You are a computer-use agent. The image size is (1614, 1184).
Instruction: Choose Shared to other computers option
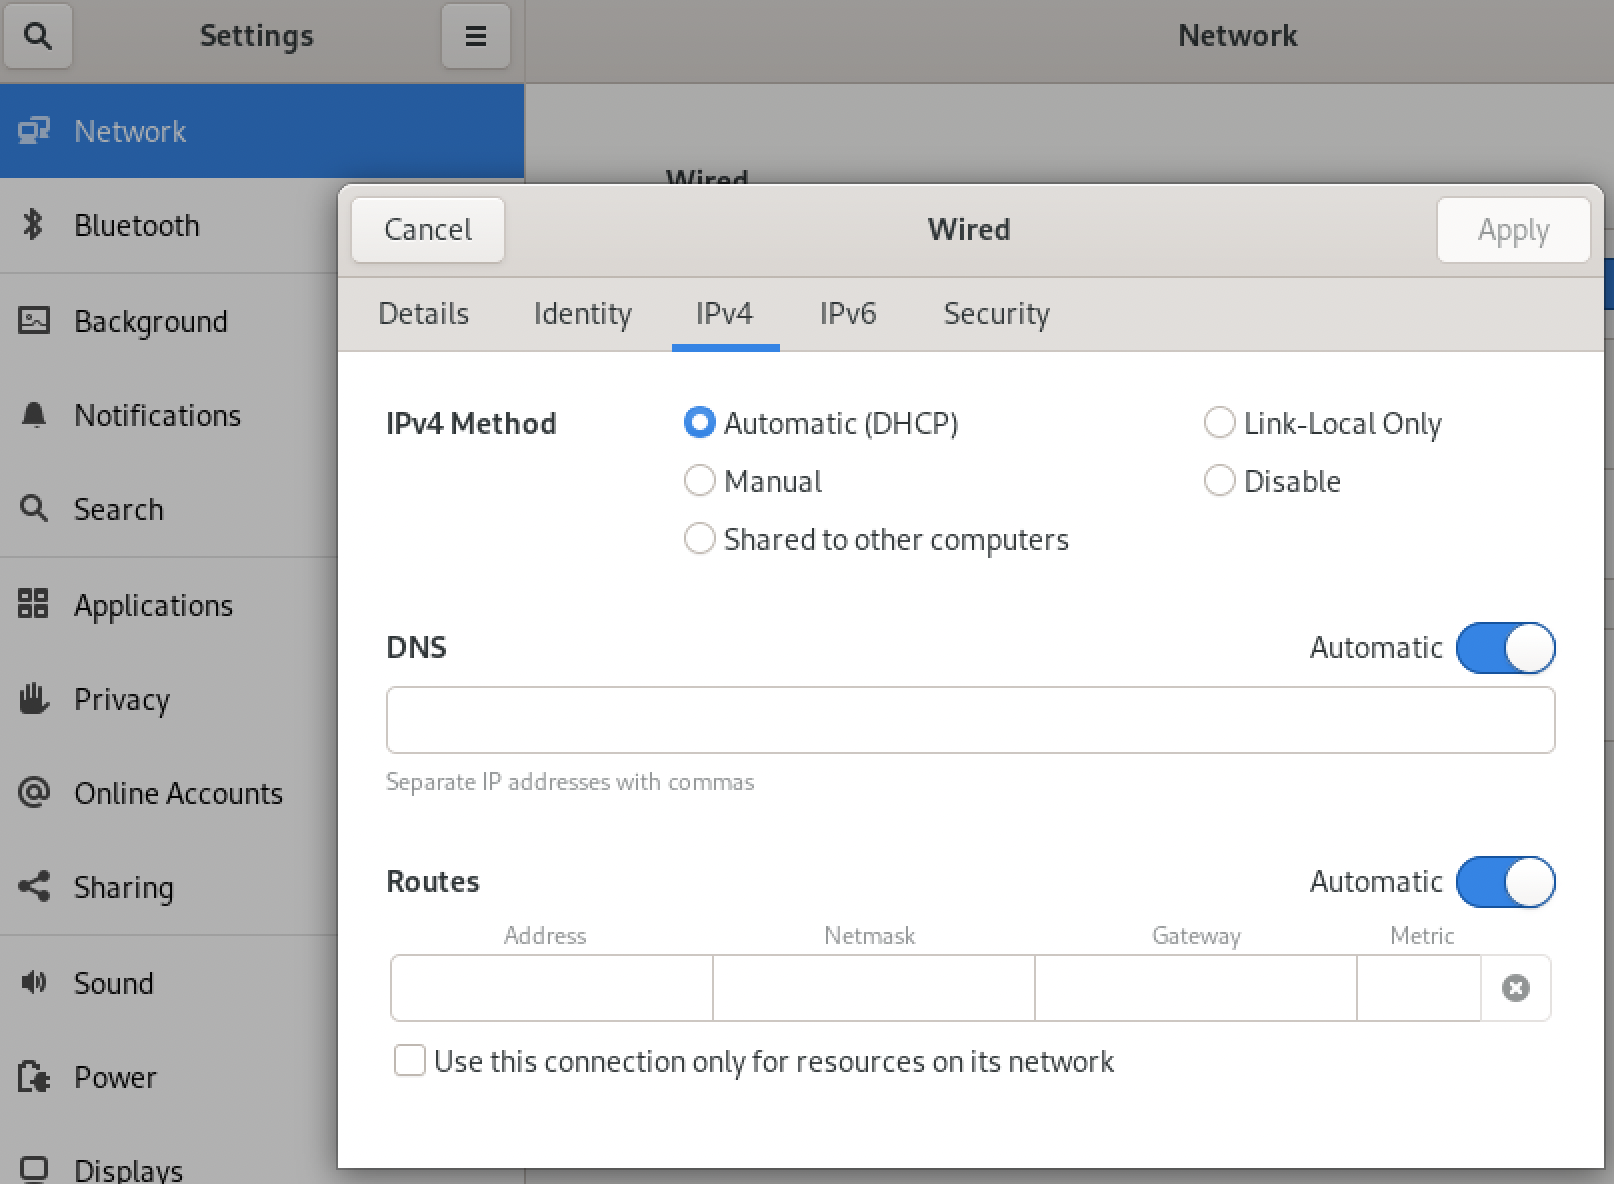699,539
